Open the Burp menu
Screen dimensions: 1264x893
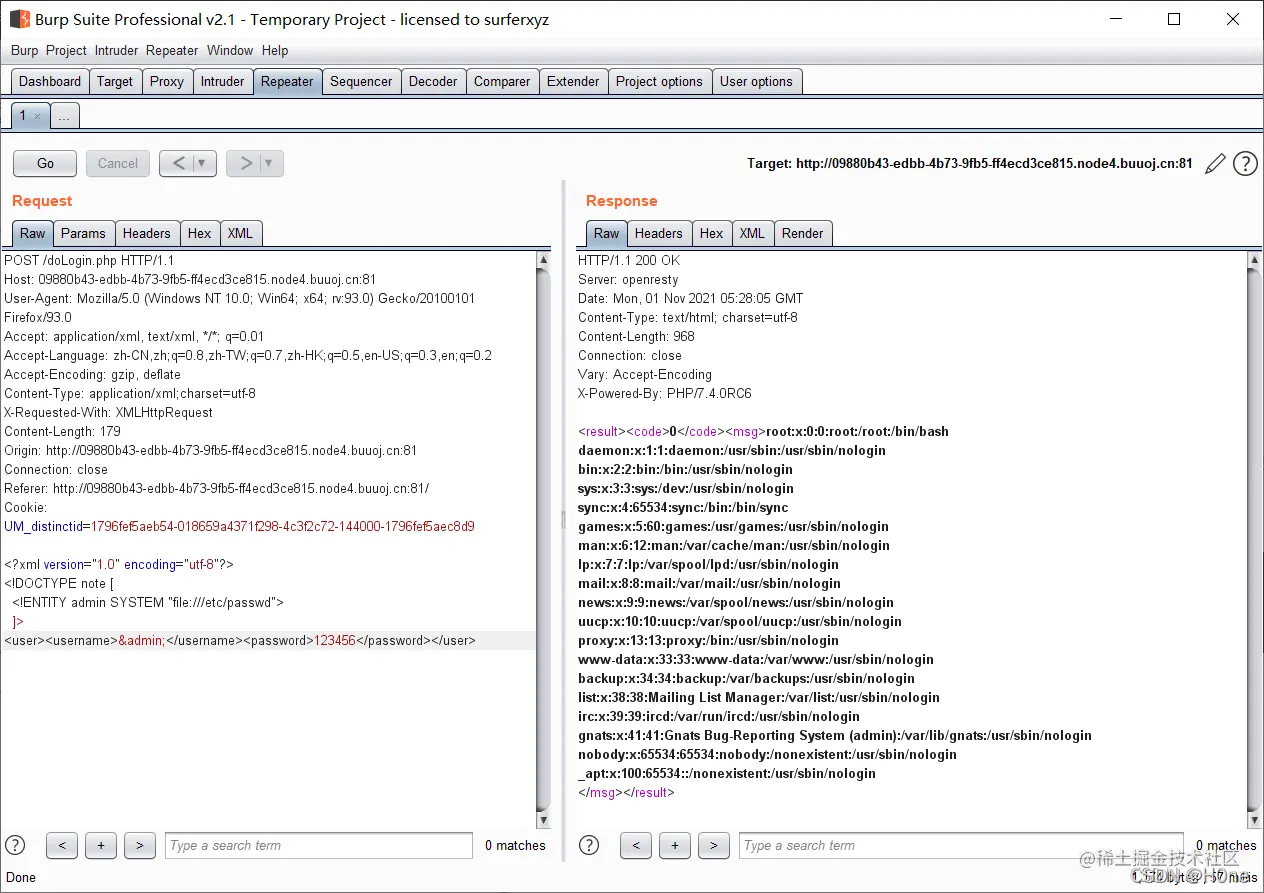pyautogui.click(x=24, y=50)
